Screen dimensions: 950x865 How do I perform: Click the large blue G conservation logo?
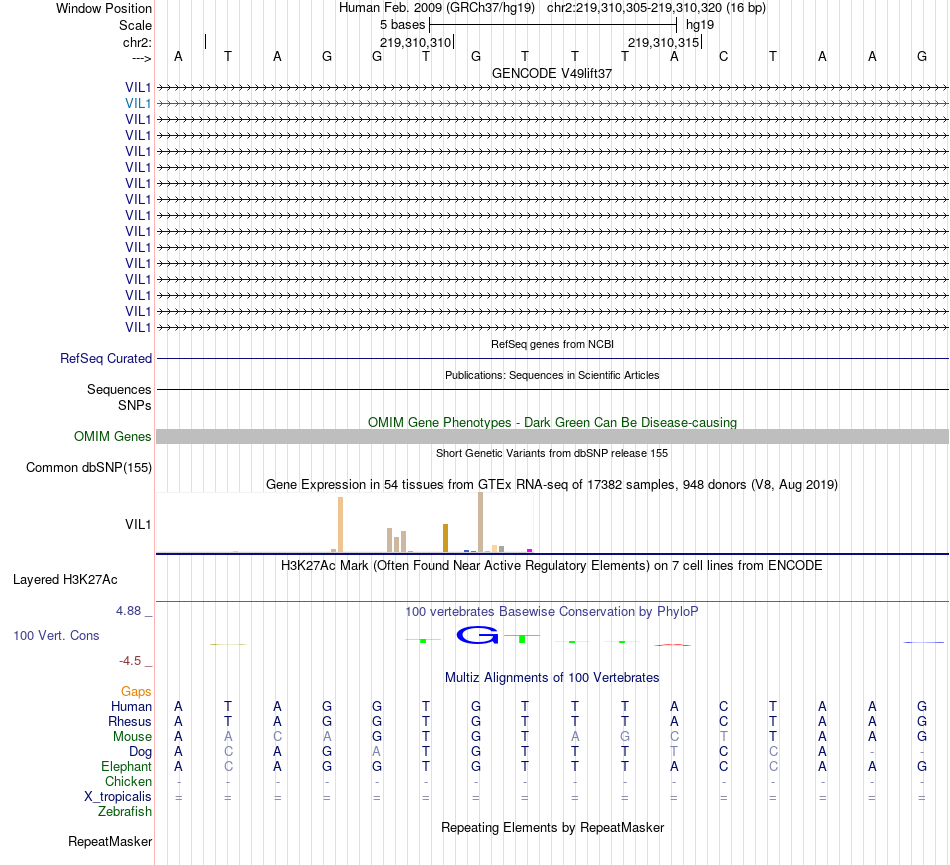pos(477,635)
